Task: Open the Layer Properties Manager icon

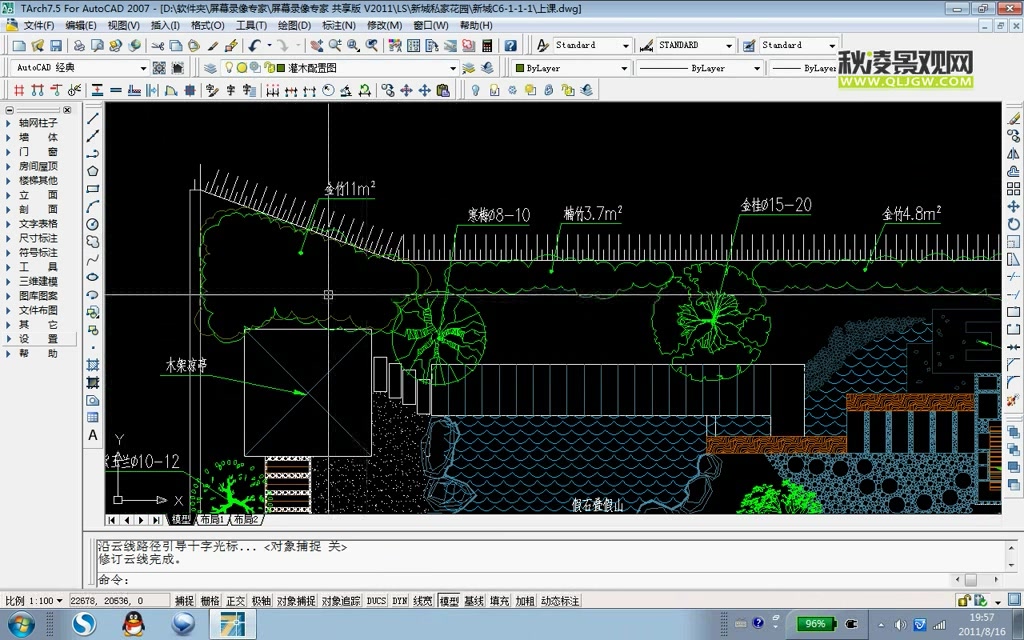Action: click(x=210, y=68)
